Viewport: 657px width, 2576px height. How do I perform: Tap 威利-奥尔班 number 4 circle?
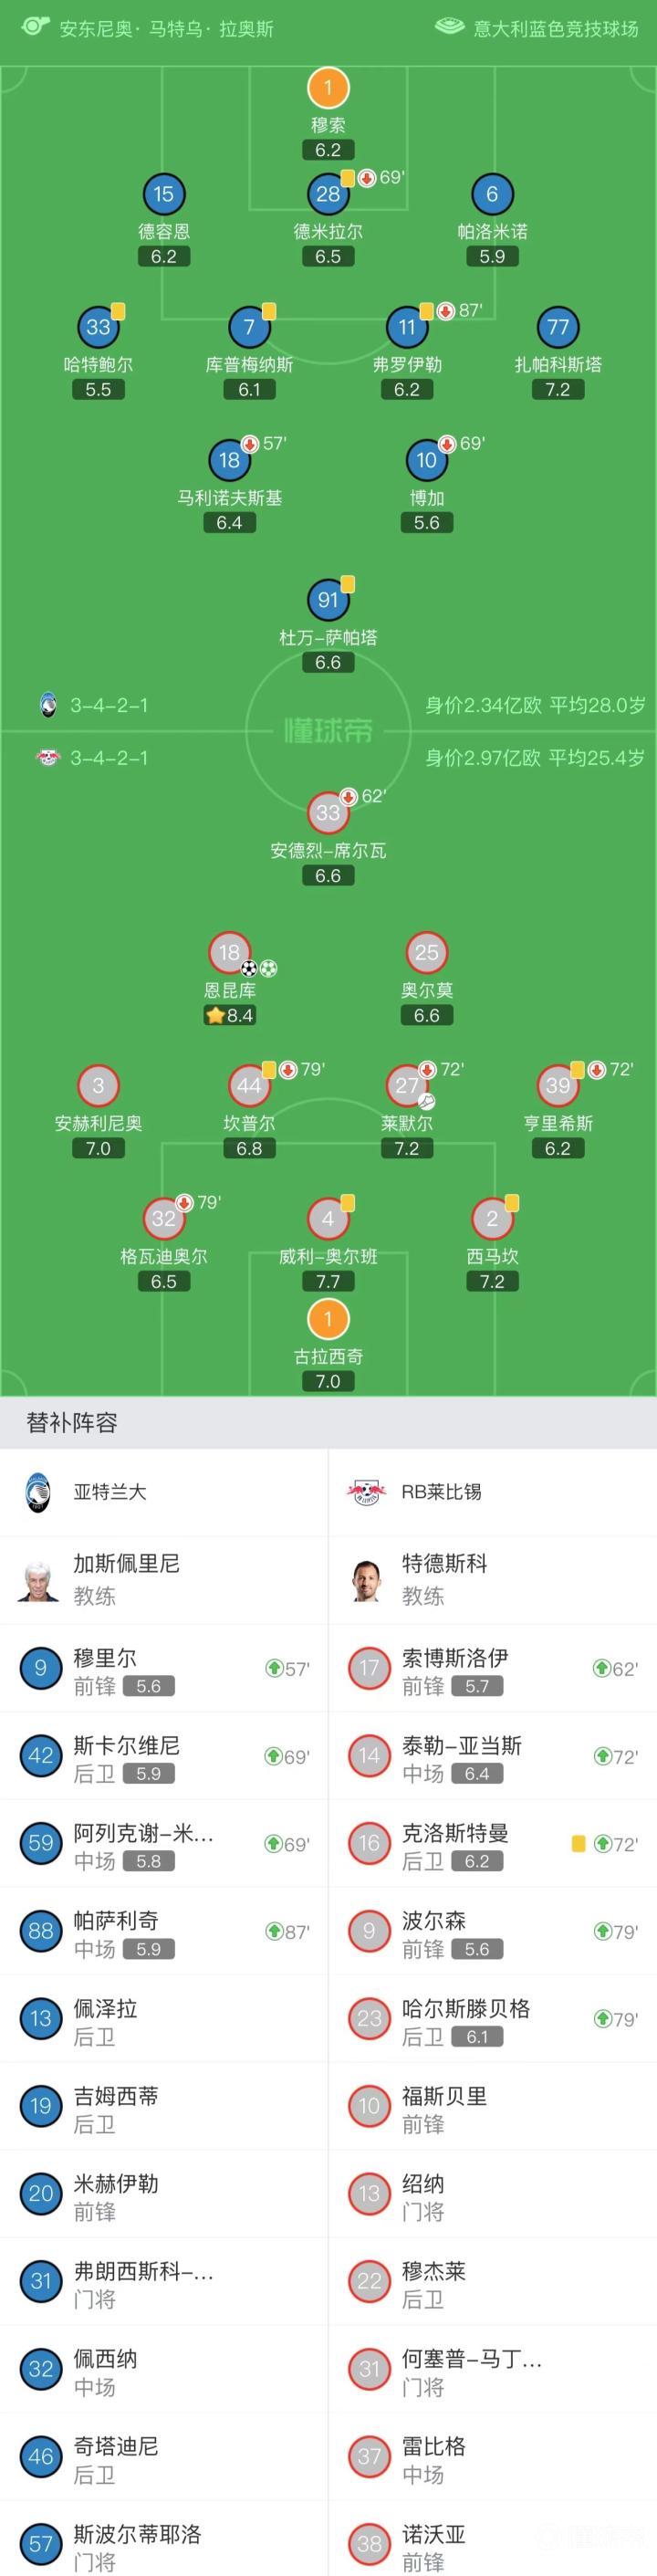pos(328,1218)
